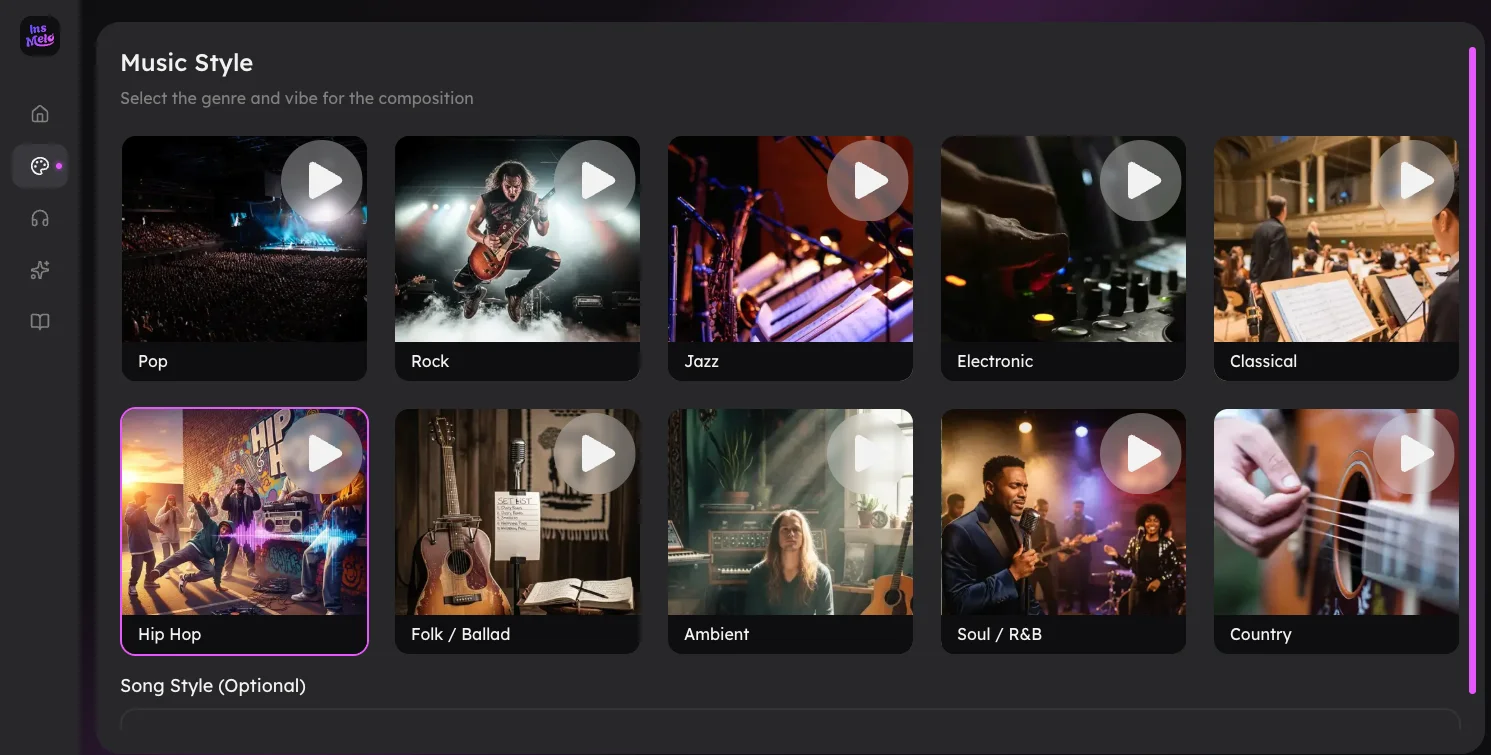Pick the Electronic genre label
The width and height of the screenshot is (1491, 755).
coord(994,361)
